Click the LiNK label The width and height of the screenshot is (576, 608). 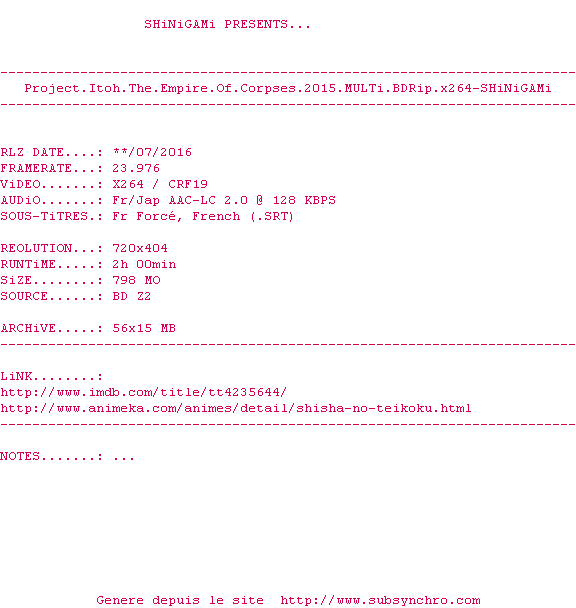51,376
